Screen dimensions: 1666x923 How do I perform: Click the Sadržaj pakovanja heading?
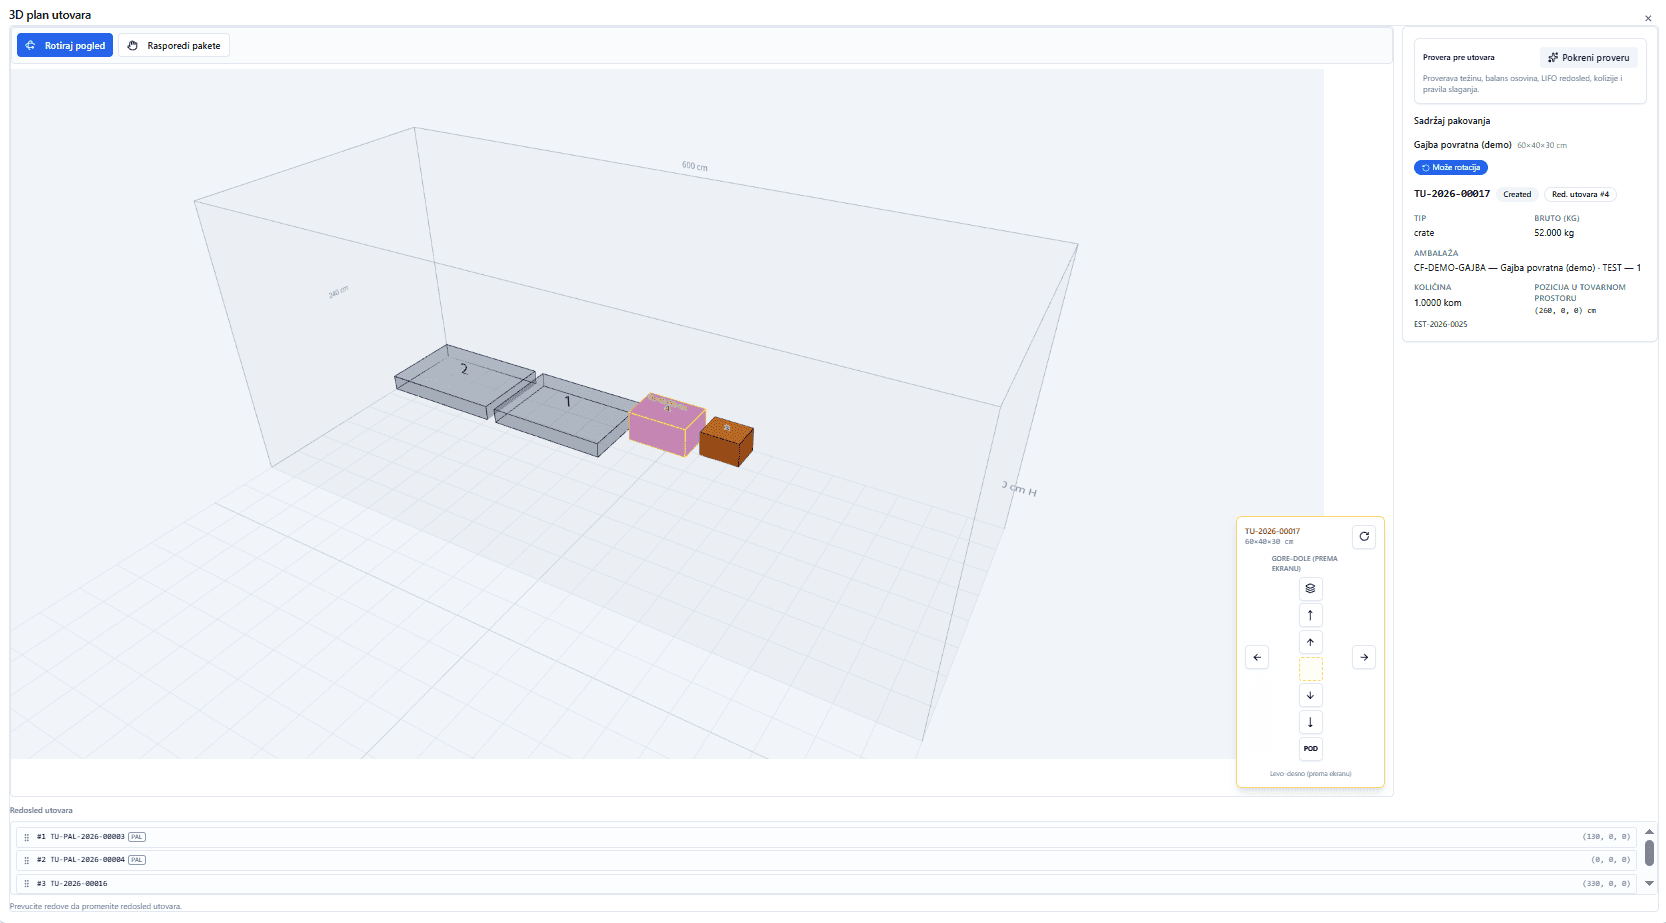(x=1452, y=121)
